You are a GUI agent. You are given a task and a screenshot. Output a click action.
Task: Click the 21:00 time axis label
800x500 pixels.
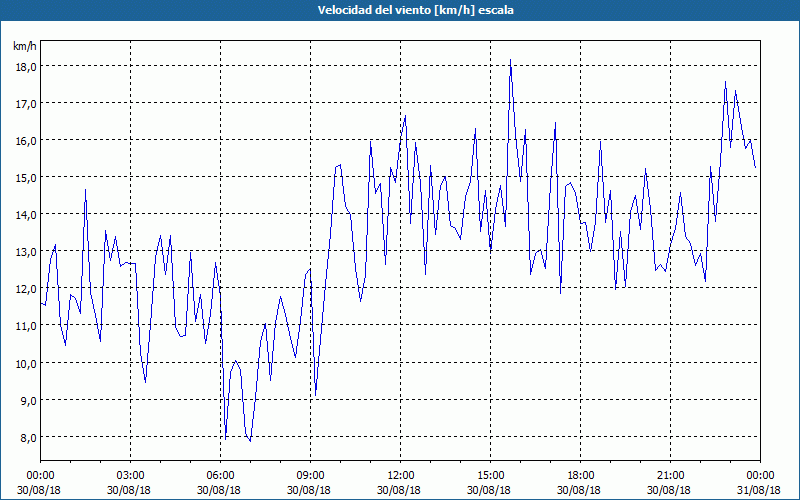pos(670,476)
